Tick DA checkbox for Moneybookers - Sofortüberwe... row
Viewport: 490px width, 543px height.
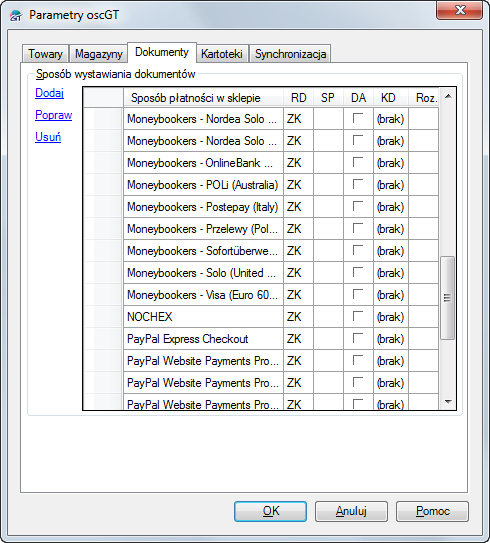[358, 250]
